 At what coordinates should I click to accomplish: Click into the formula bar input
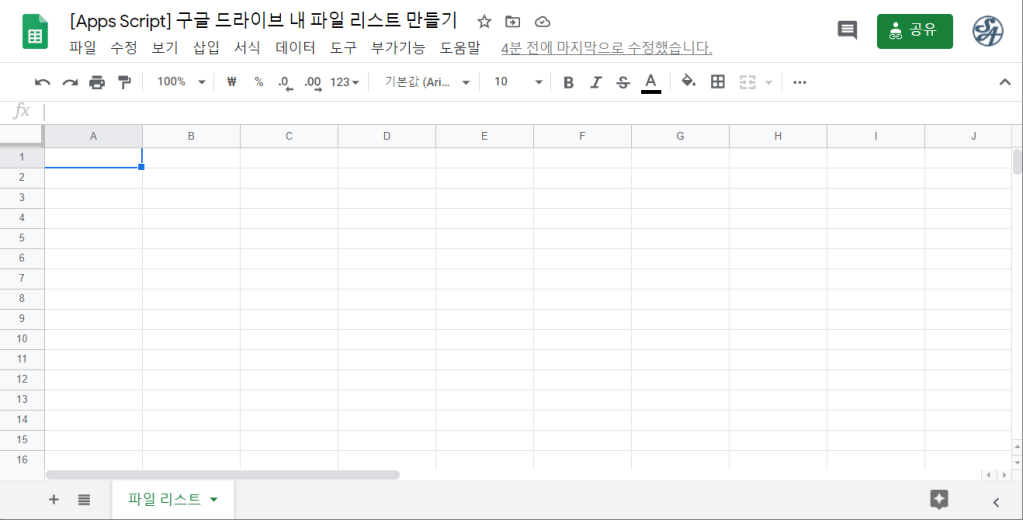[x=500, y=111]
